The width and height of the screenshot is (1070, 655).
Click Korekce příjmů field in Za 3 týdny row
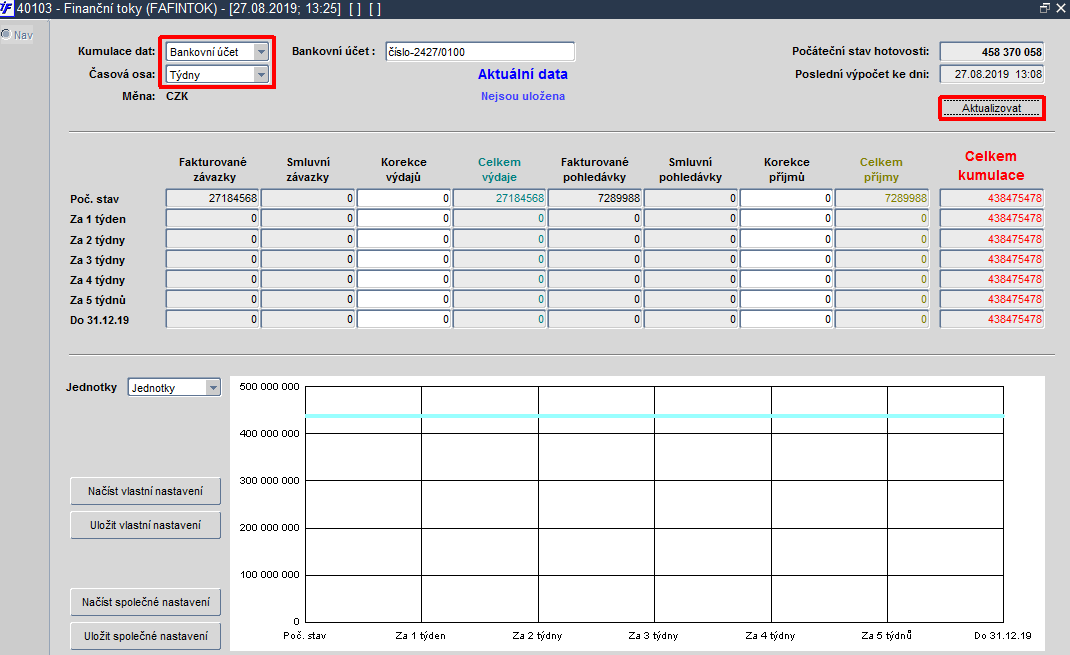coord(786,259)
